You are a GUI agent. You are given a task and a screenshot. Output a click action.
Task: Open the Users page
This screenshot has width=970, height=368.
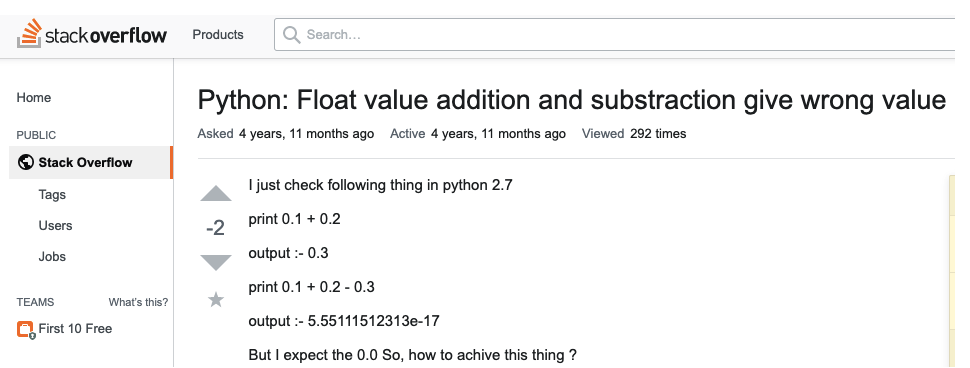click(55, 225)
